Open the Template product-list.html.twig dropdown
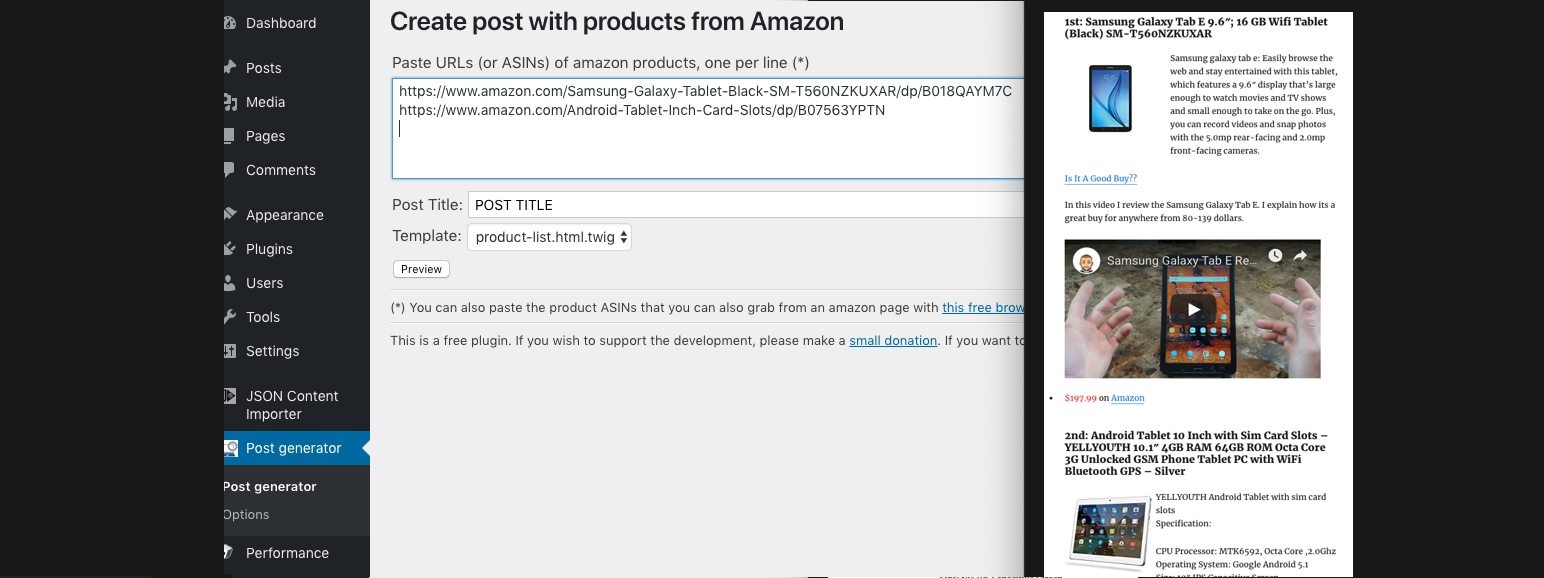This screenshot has width=1544, height=578. click(x=549, y=237)
